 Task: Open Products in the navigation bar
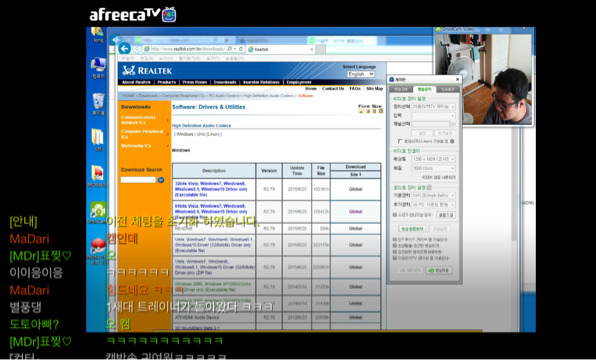[x=167, y=82]
